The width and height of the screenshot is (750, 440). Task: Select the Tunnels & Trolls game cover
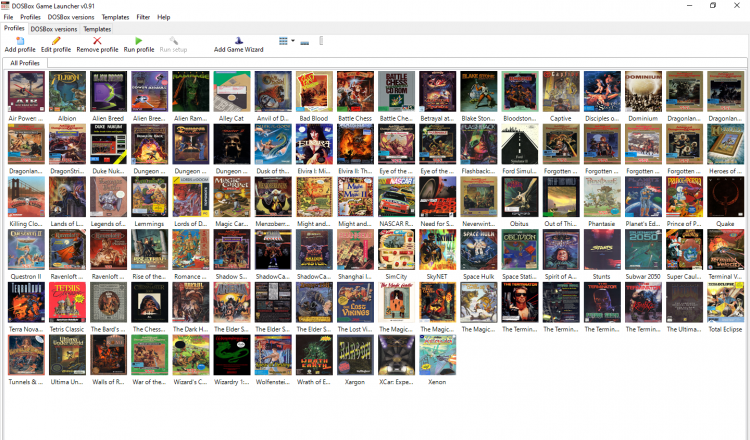[26, 354]
